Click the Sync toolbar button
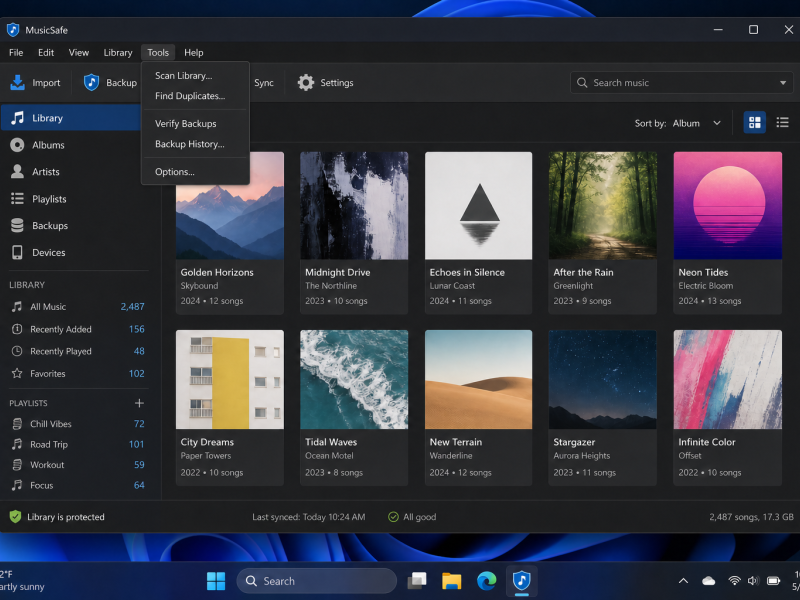 tap(263, 83)
